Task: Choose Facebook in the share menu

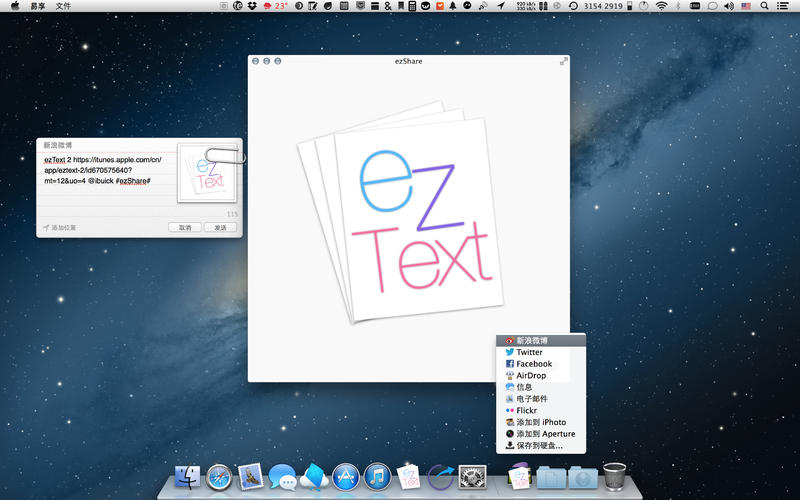Action: point(541,364)
